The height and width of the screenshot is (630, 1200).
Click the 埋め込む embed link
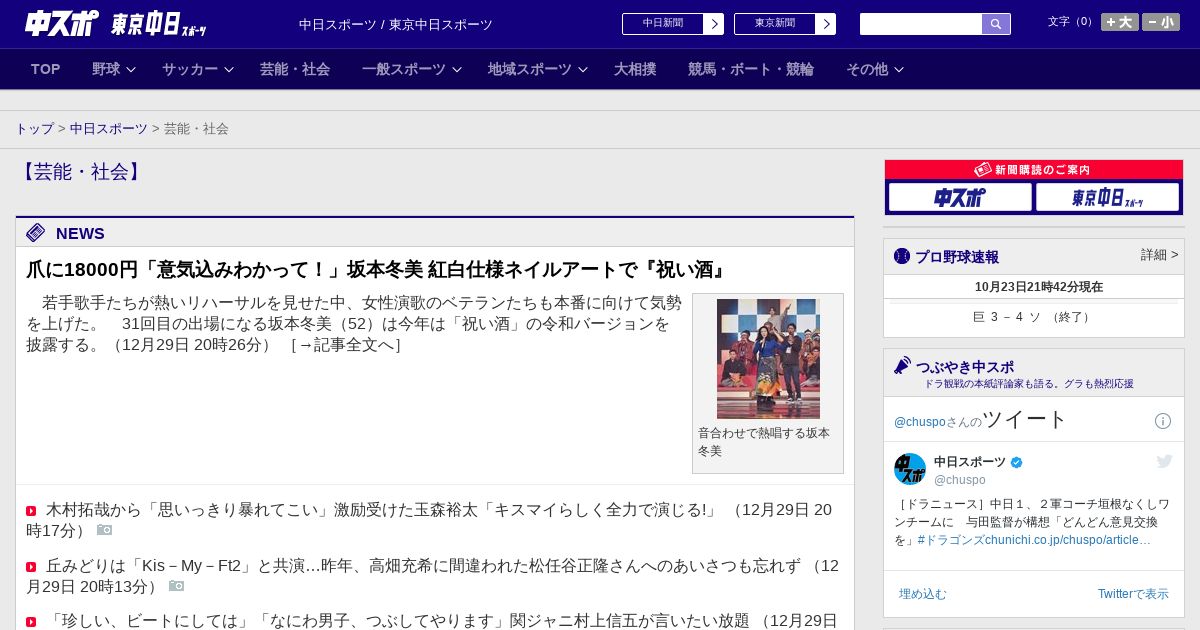coord(922,594)
